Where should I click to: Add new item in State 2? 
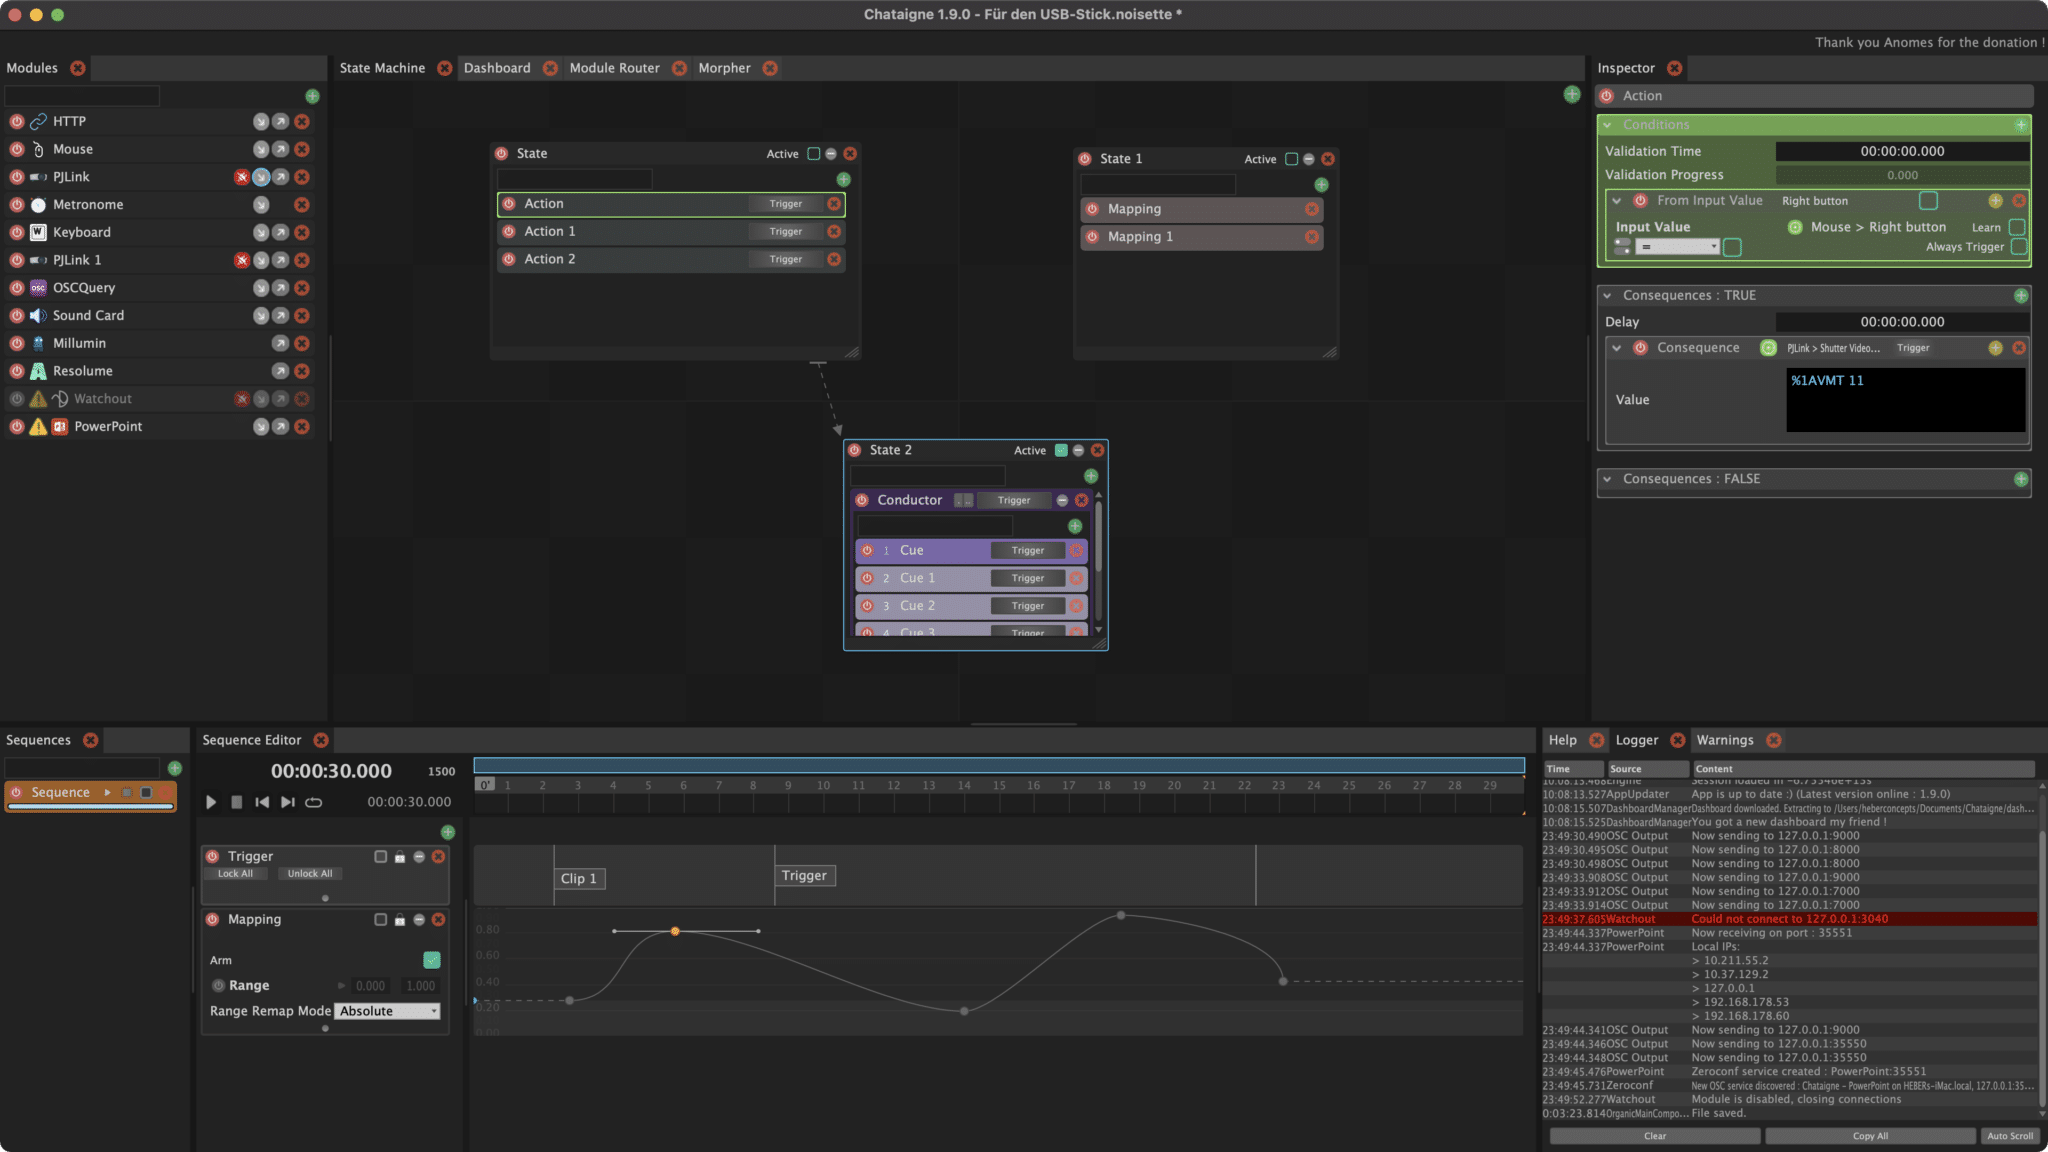1091,476
